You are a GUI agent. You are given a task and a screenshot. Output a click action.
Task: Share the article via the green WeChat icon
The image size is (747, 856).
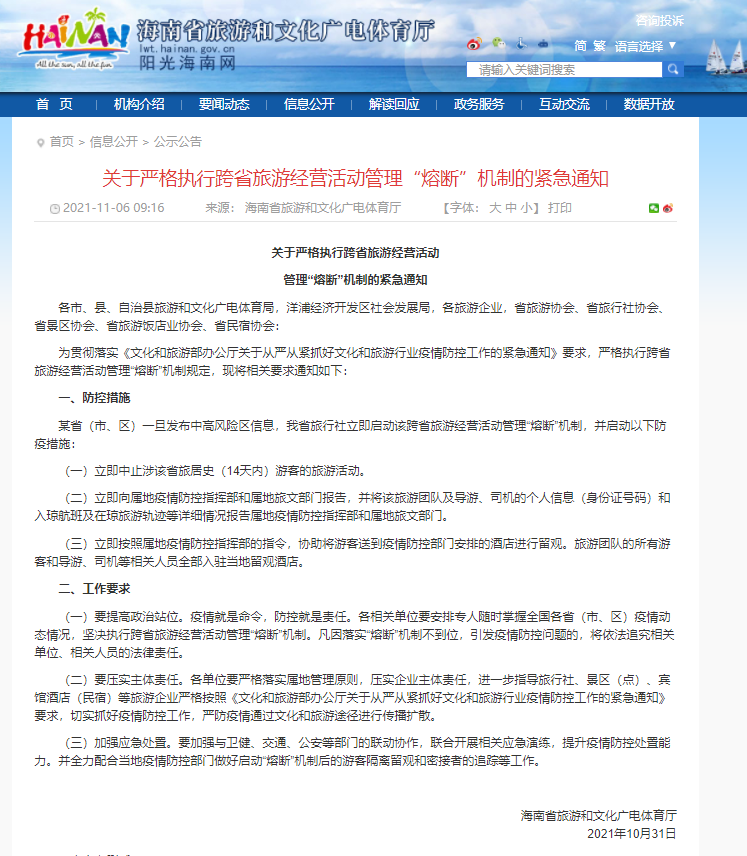click(654, 208)
